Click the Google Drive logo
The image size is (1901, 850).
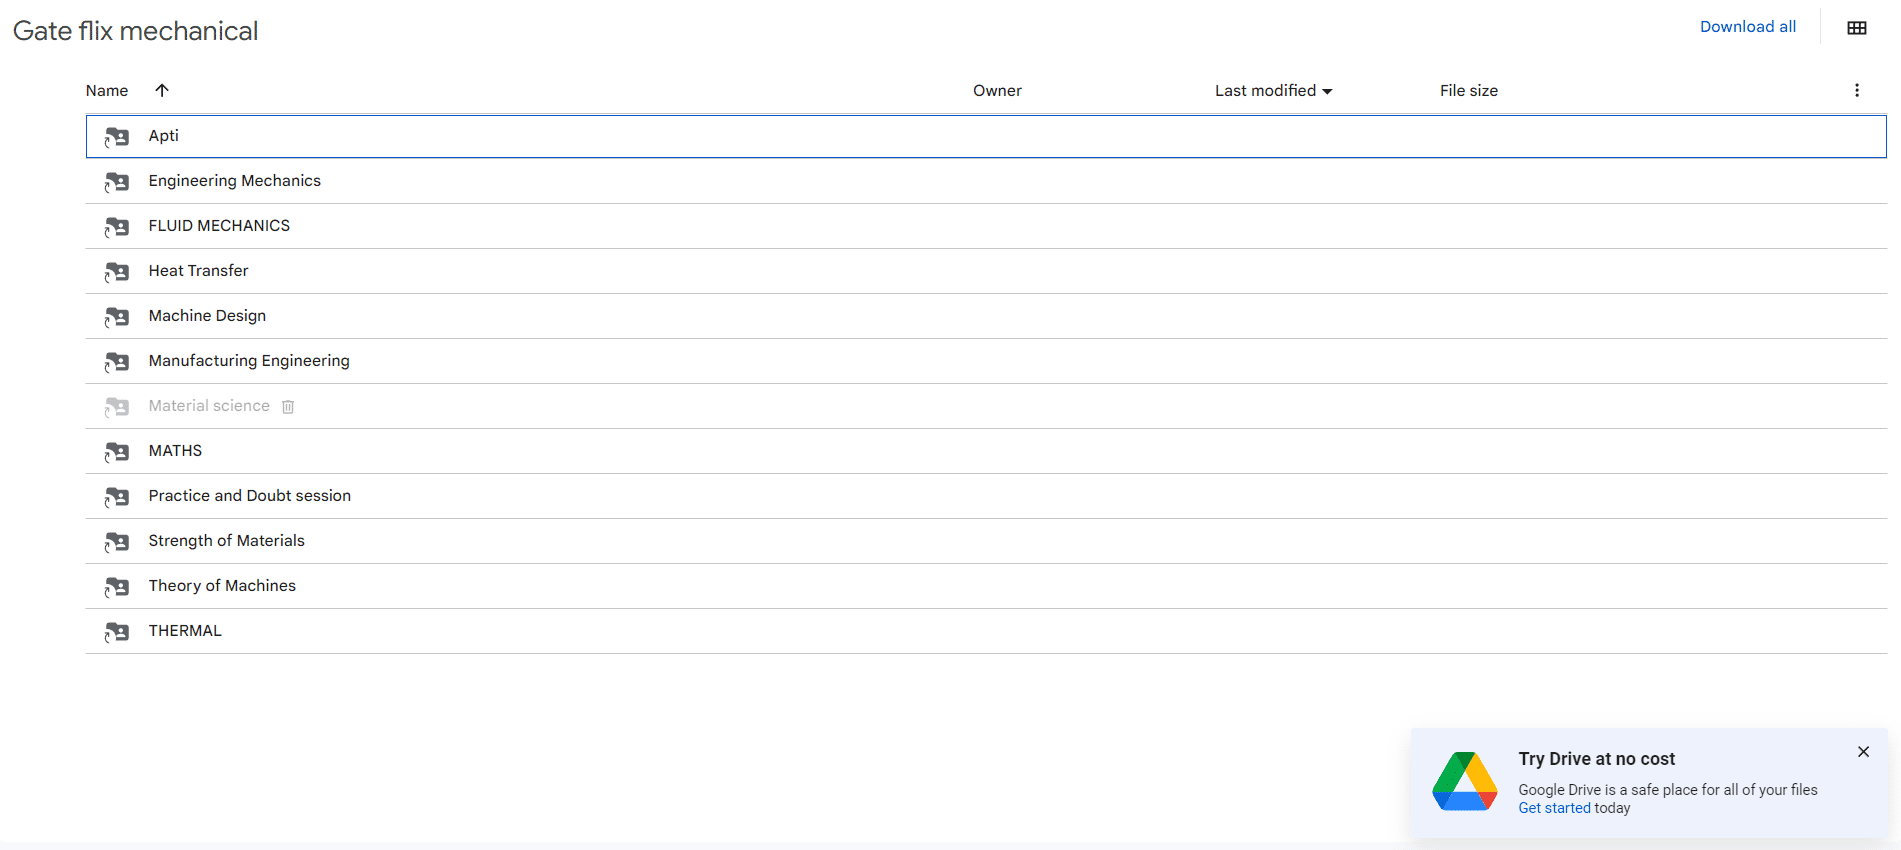(1464, 781)
